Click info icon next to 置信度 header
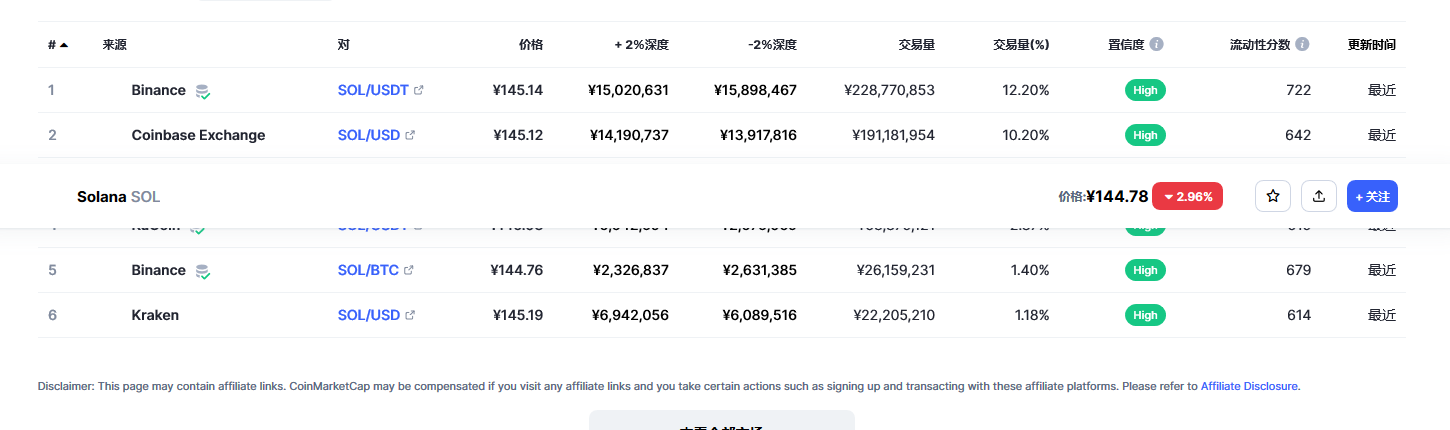This screenshot has height=430, width=1450. point(1156,45)
